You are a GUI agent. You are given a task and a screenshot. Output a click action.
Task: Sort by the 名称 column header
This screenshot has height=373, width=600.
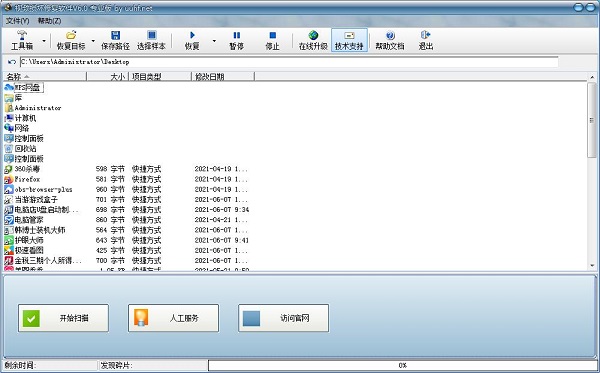pos(44,77)
